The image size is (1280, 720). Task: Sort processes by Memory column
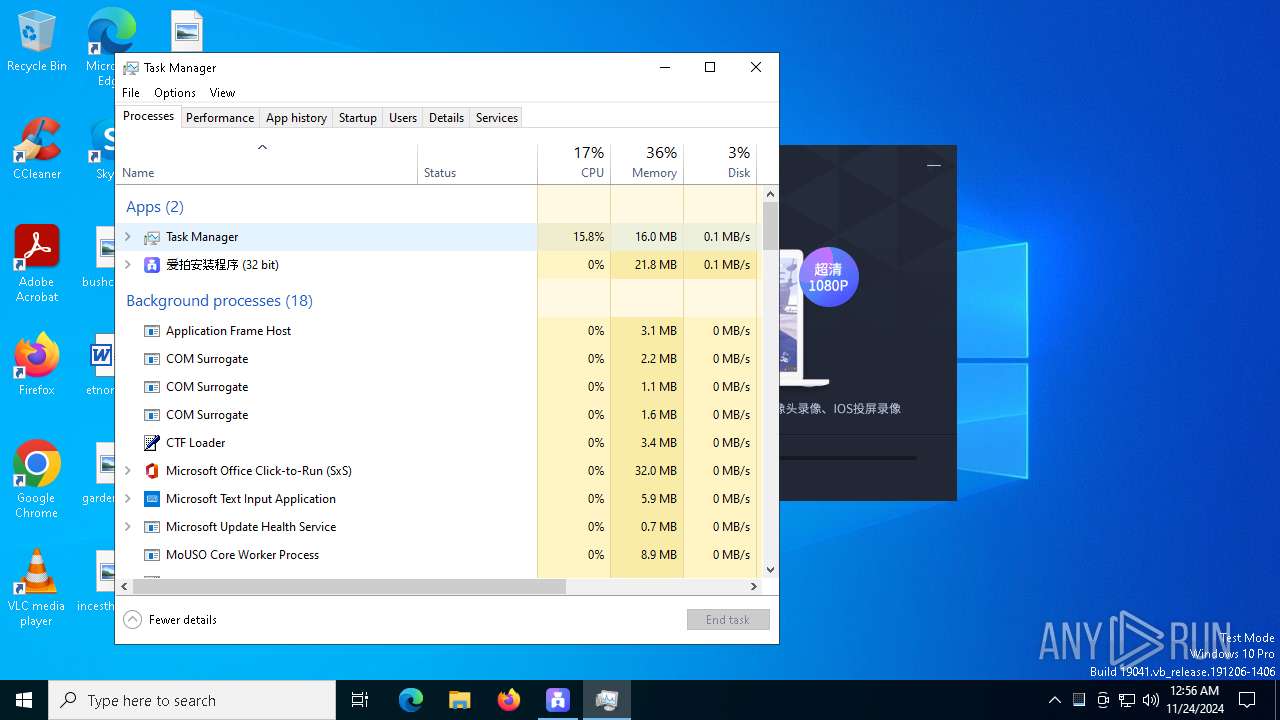coord(647,164)
